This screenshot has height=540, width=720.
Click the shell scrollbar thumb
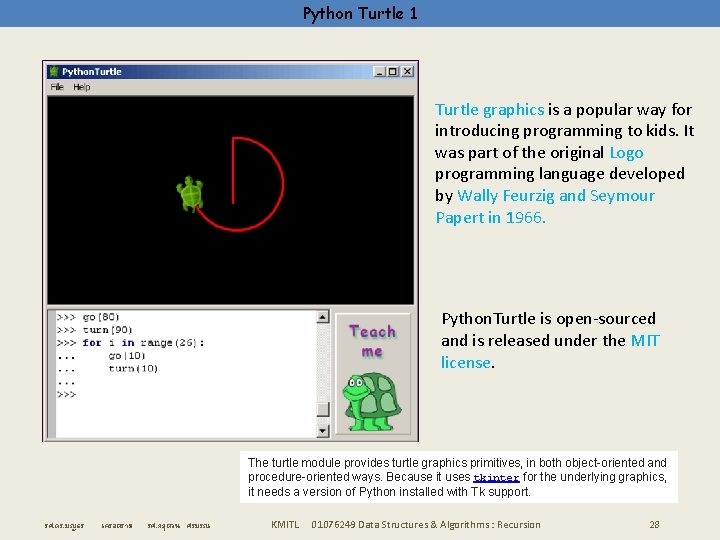[323, 409]
